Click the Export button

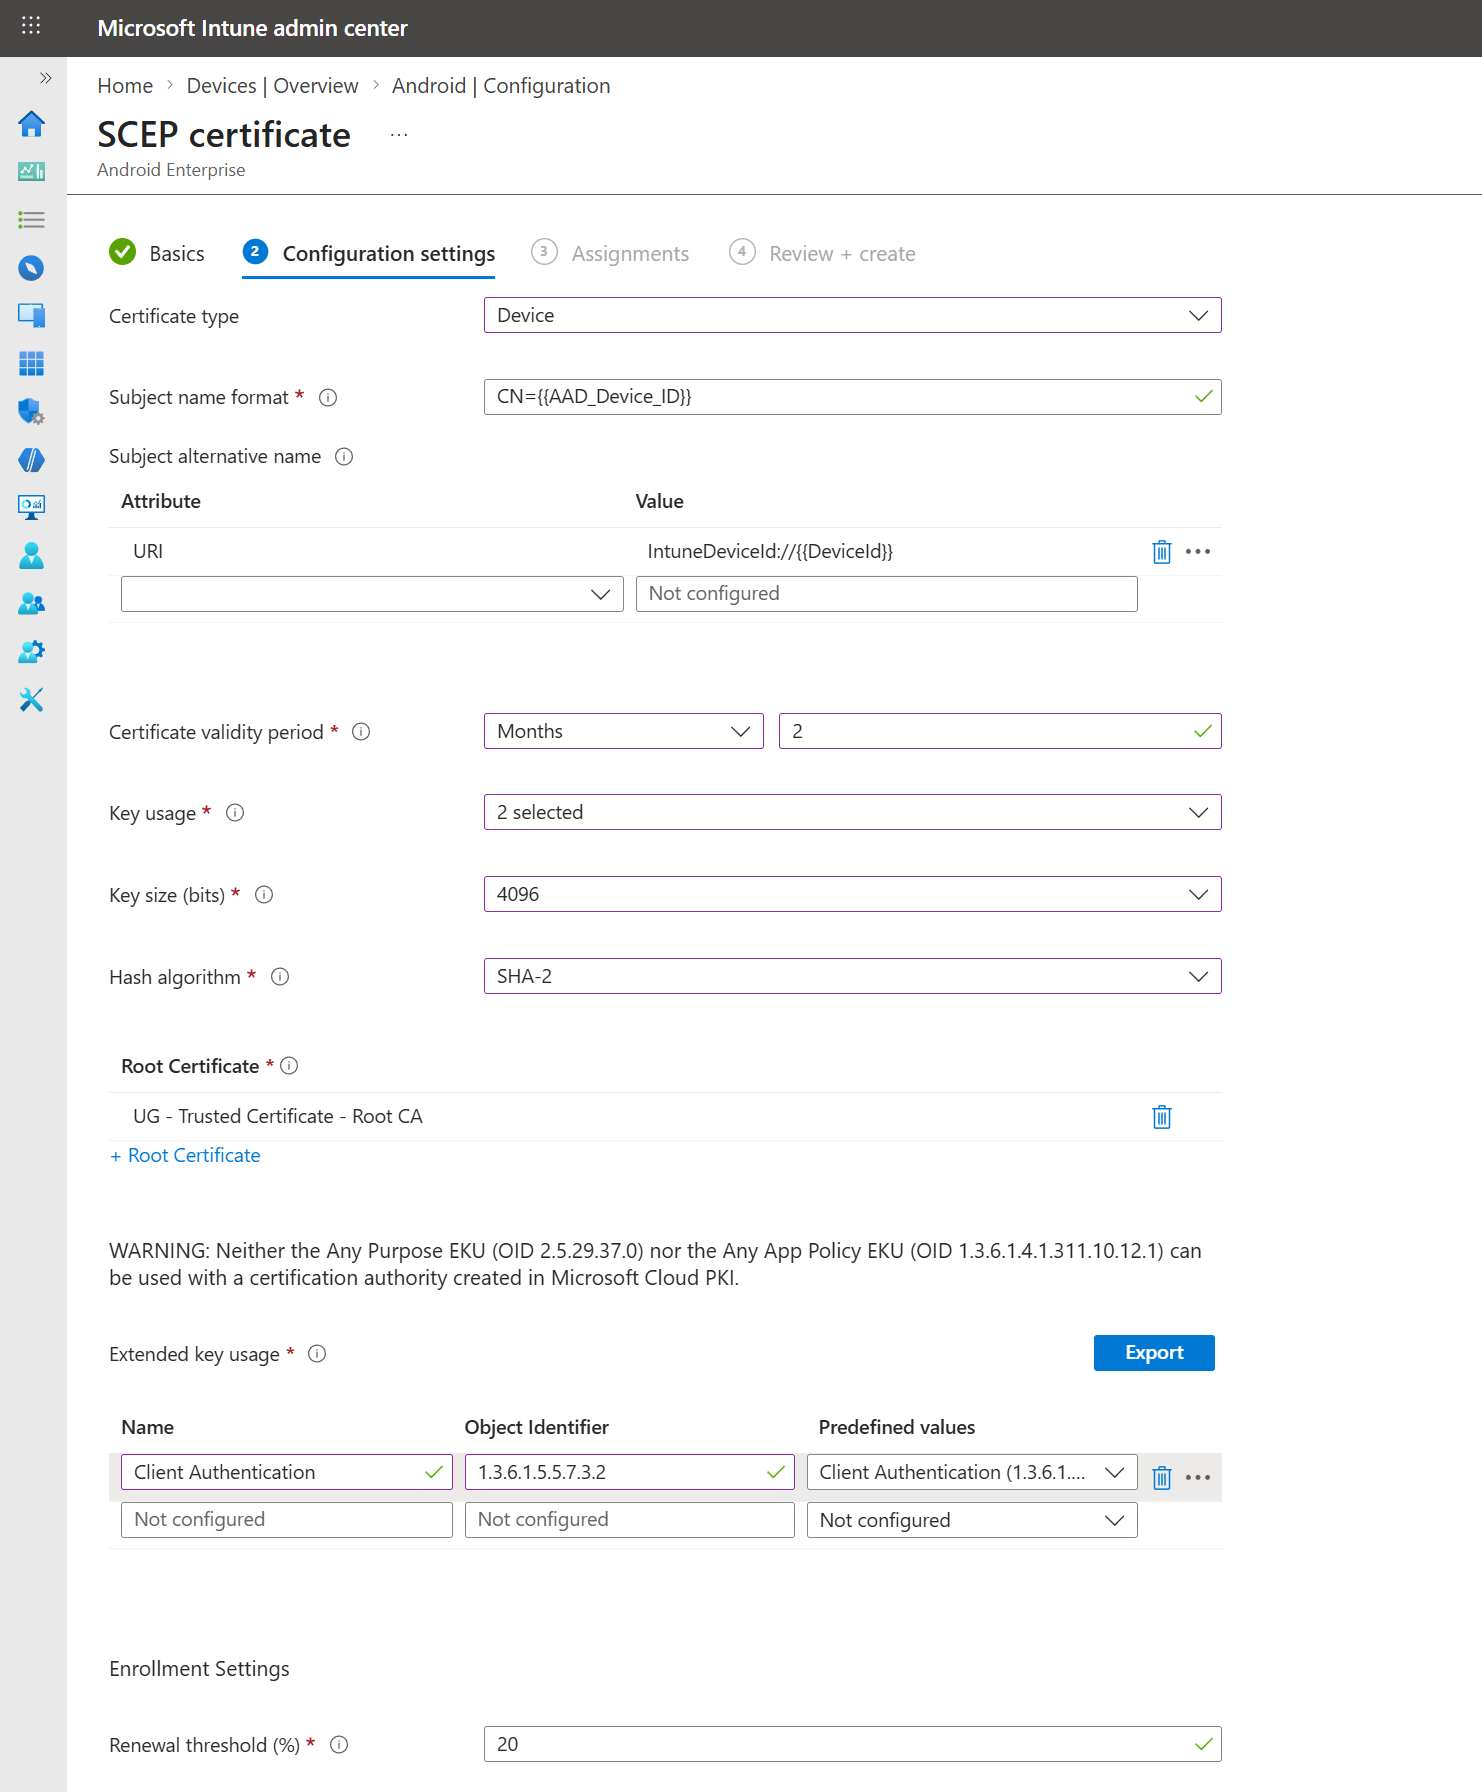[1154, 1353]
